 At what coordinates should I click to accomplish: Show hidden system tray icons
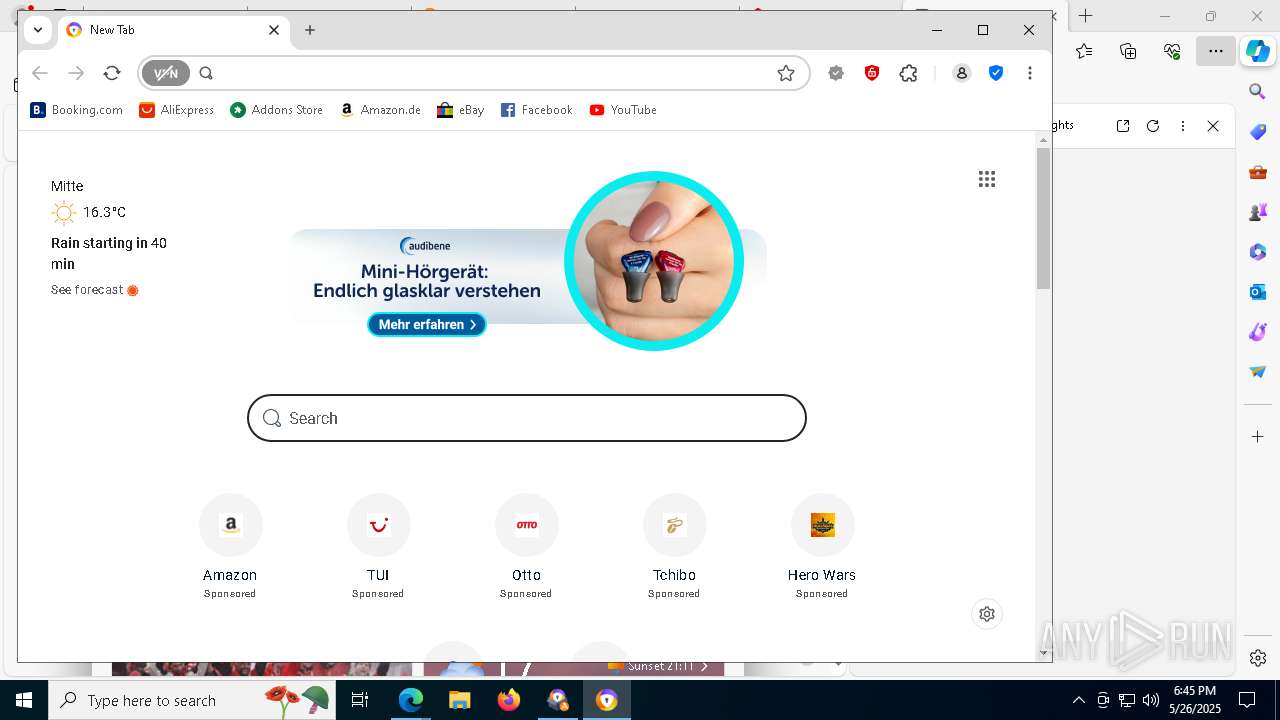(1078, 700)
